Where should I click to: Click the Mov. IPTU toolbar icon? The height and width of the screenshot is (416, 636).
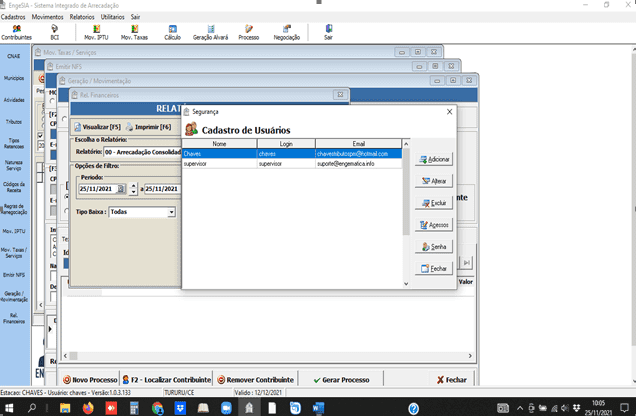pyautogui.click(x=96, y=32)
